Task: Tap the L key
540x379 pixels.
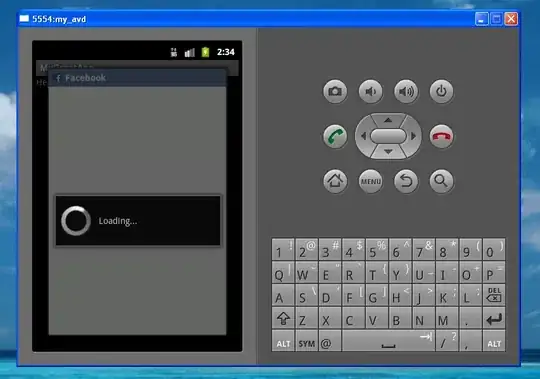Action: pos(470,295)
